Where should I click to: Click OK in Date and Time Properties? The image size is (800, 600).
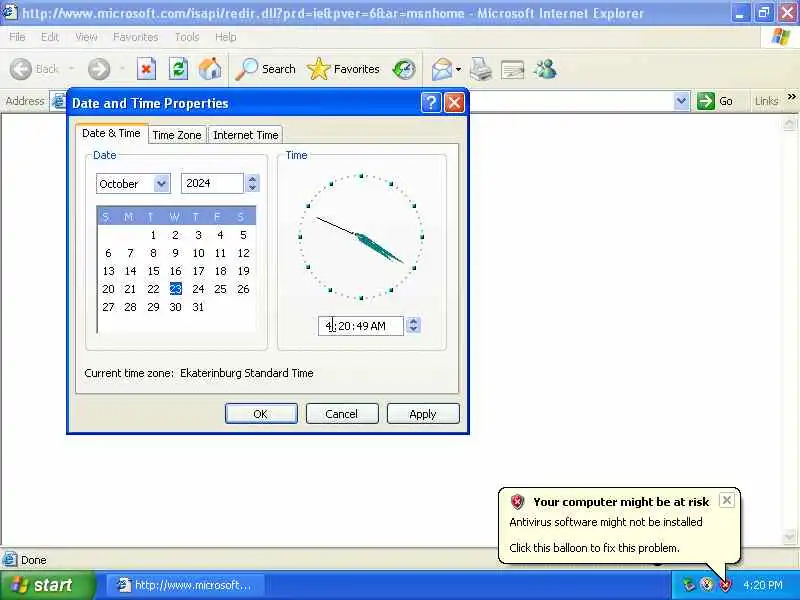(261, 413)
